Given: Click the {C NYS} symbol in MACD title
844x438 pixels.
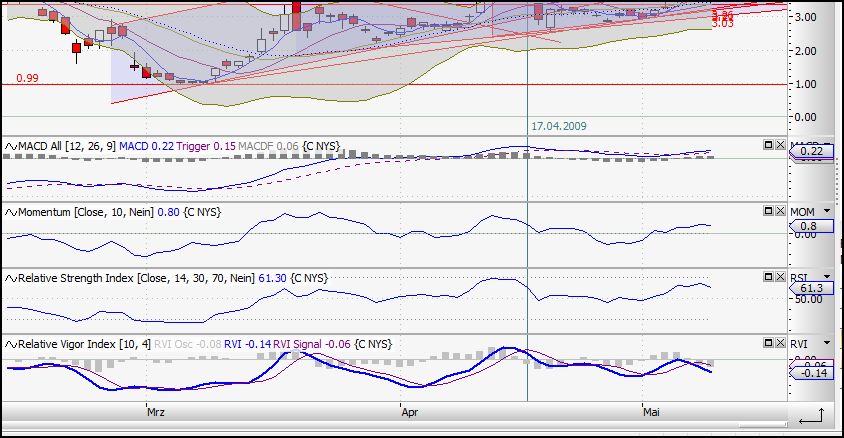Looking at the screenshot, I should pyautogui.click(x=321, y=146).
